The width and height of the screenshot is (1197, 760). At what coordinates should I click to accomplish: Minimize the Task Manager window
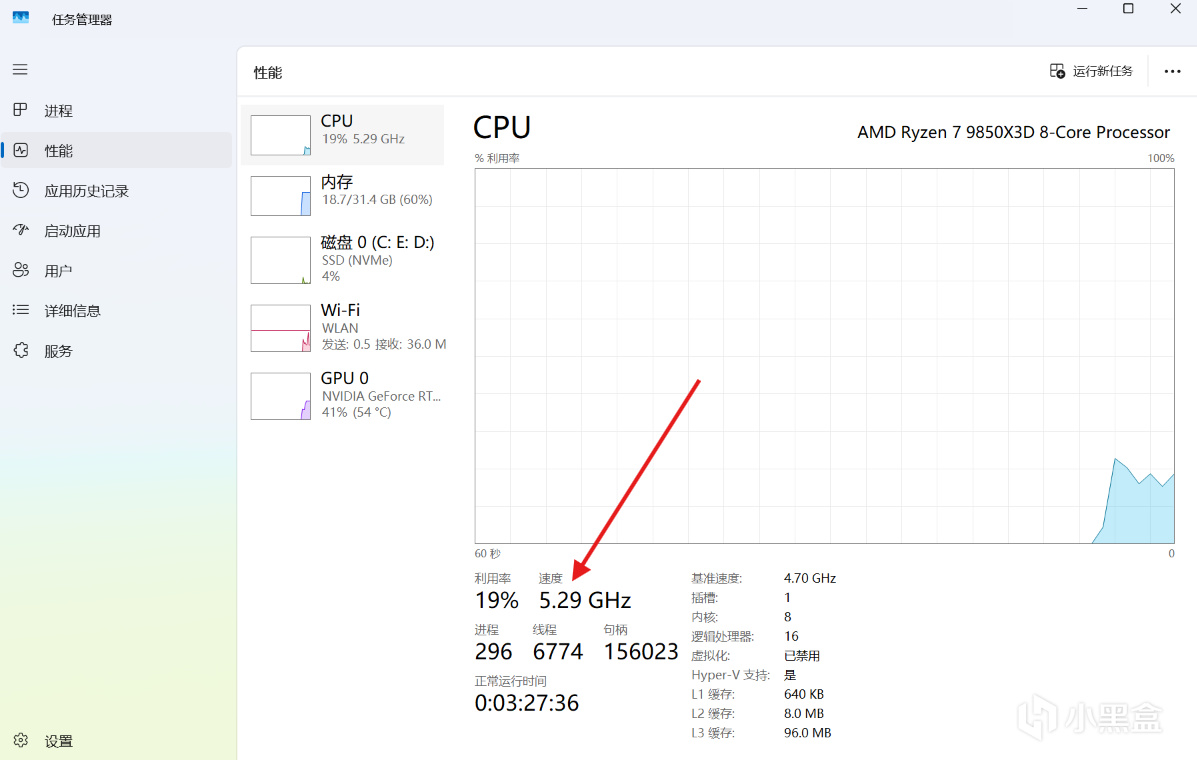tap(1082, 9)
